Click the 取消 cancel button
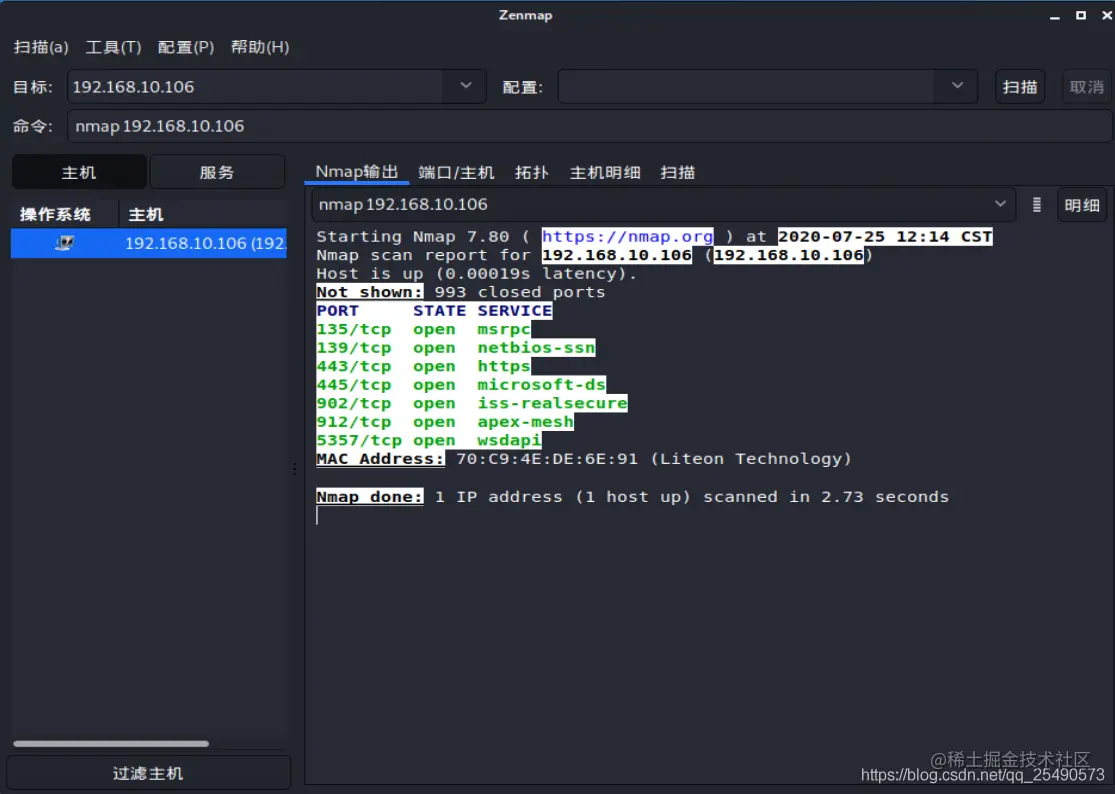The image size is (1115, 794). [1086, 87]
